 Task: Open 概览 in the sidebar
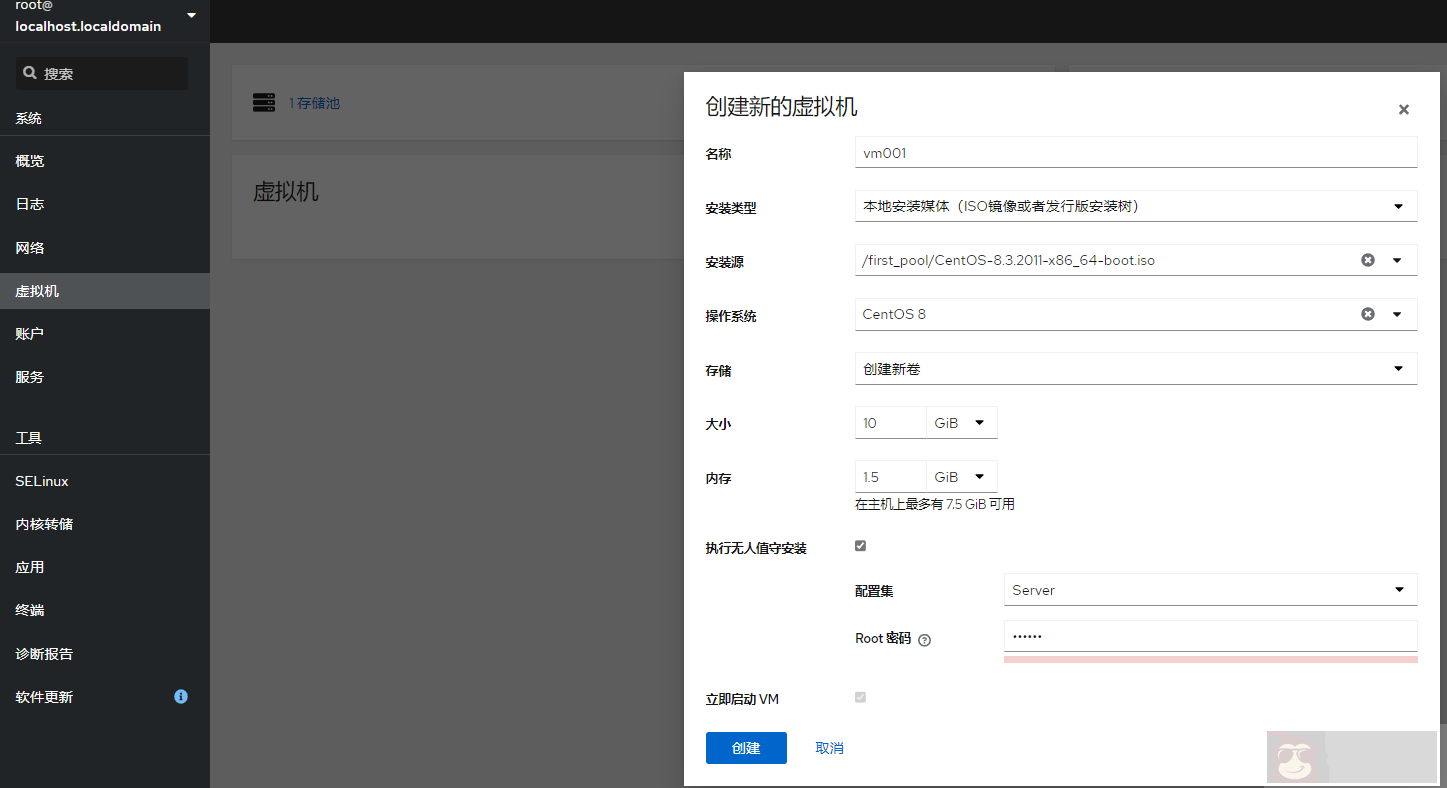(105, 161)
